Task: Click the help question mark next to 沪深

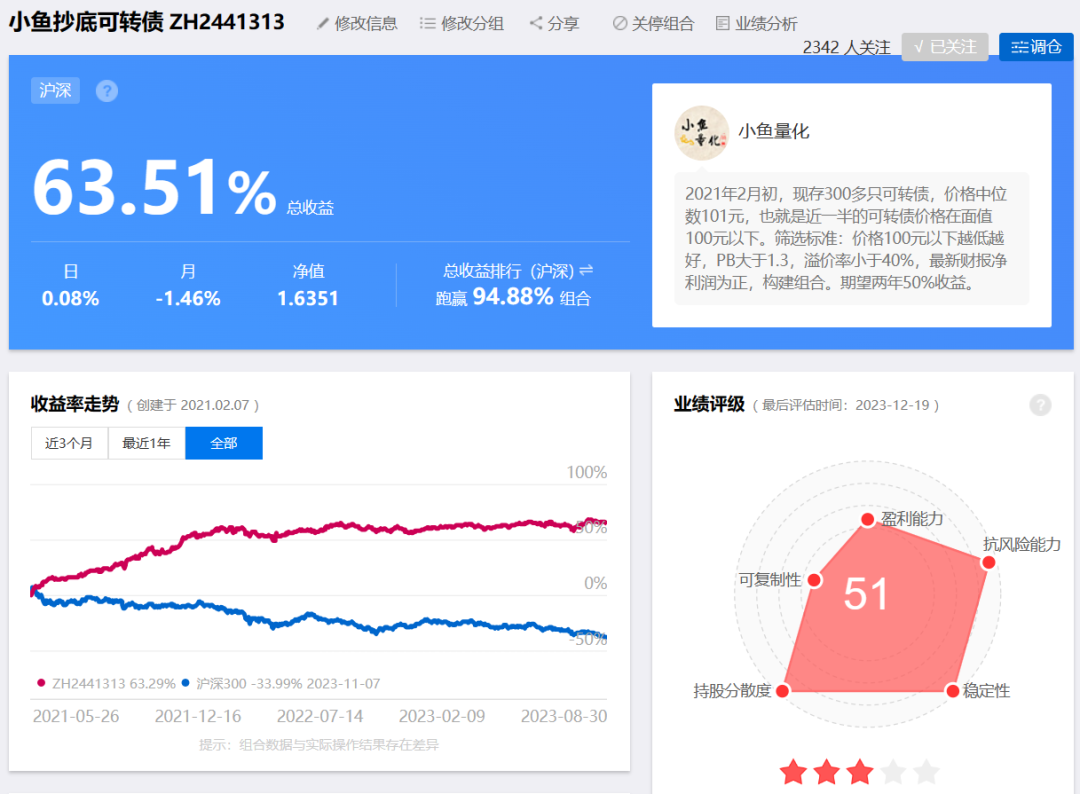Action: (x=107, y=91)
